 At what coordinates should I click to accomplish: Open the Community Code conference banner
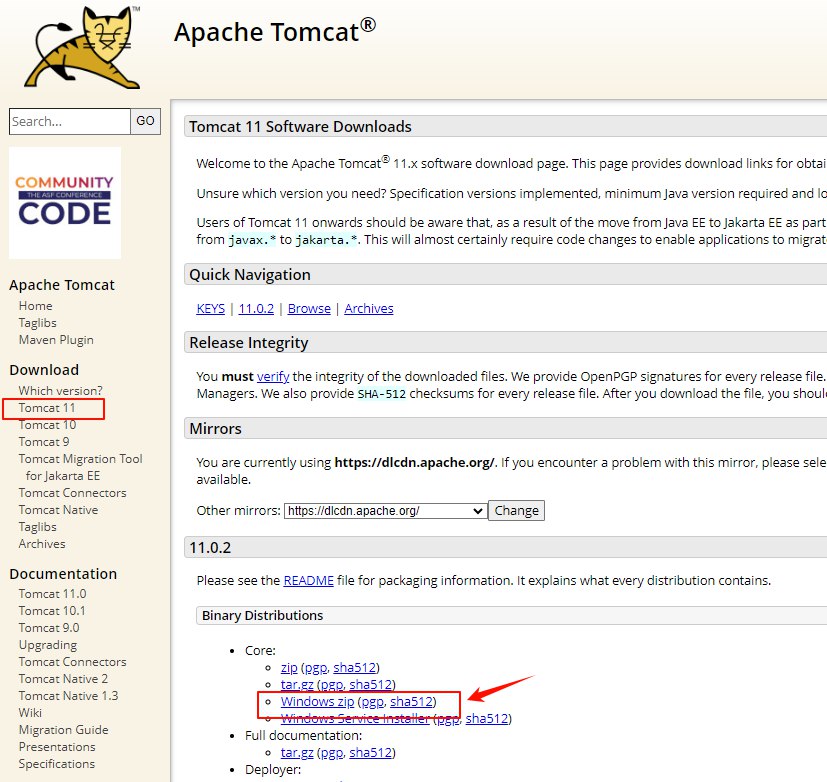click(65, 203)
